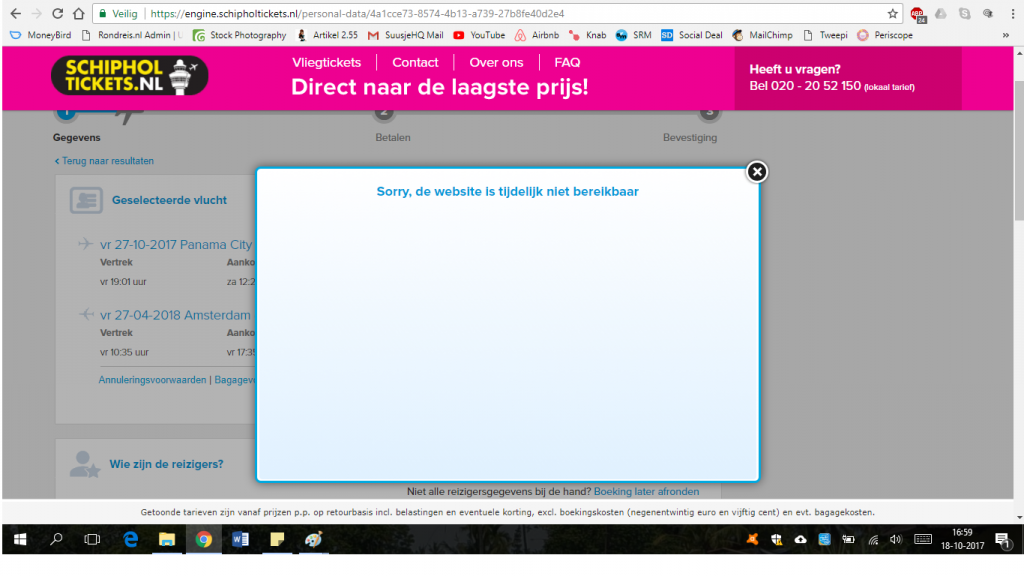Screen dimensions: 1024x576
Task: Select the vr 27-10-2017 Panama City flight
Action: click(176, 245)
